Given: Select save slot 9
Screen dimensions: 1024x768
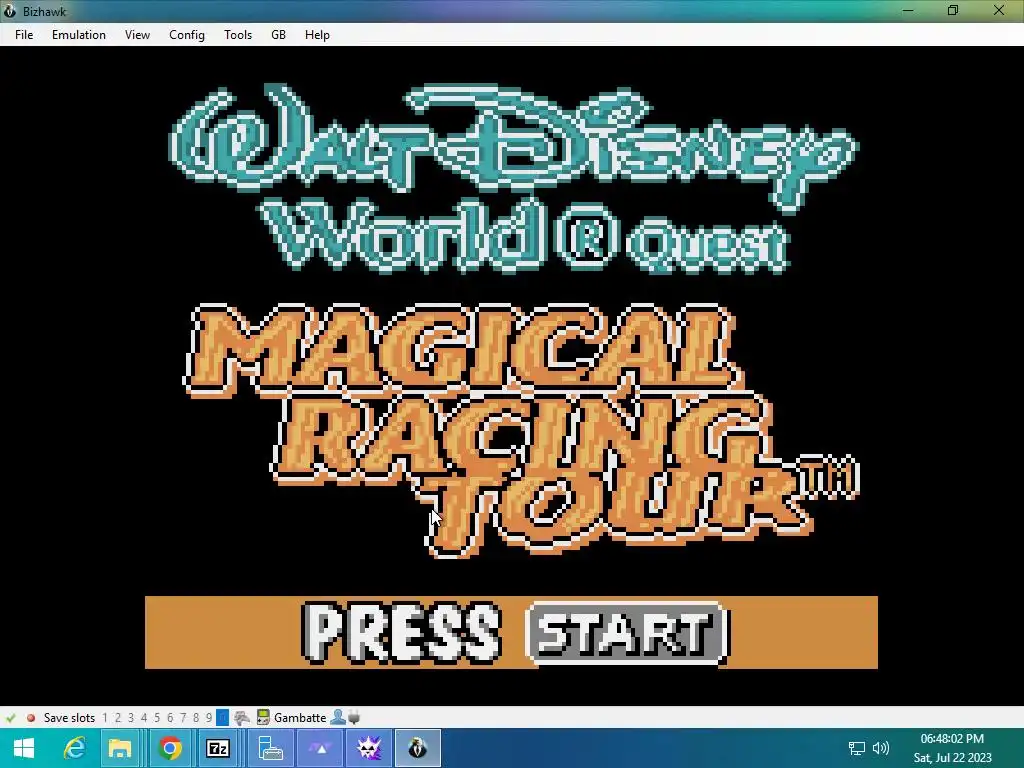Looking at the screenshot, I should tap(209, 718).
